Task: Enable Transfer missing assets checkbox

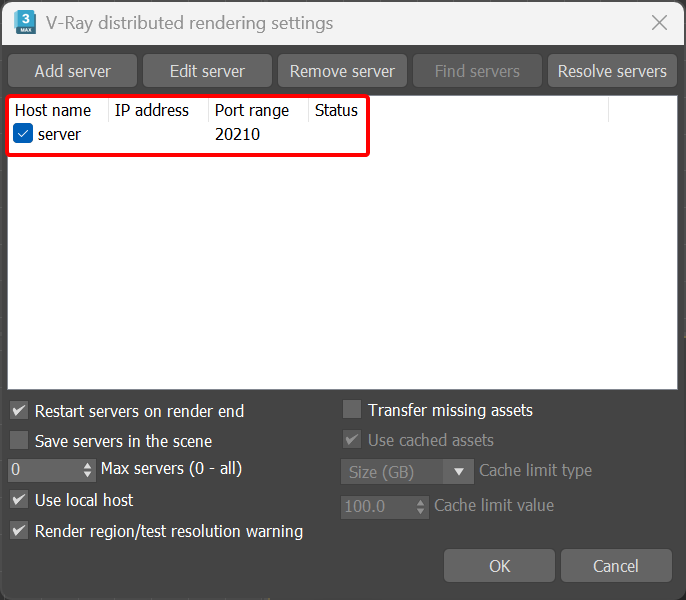Action: click(352, 410)
